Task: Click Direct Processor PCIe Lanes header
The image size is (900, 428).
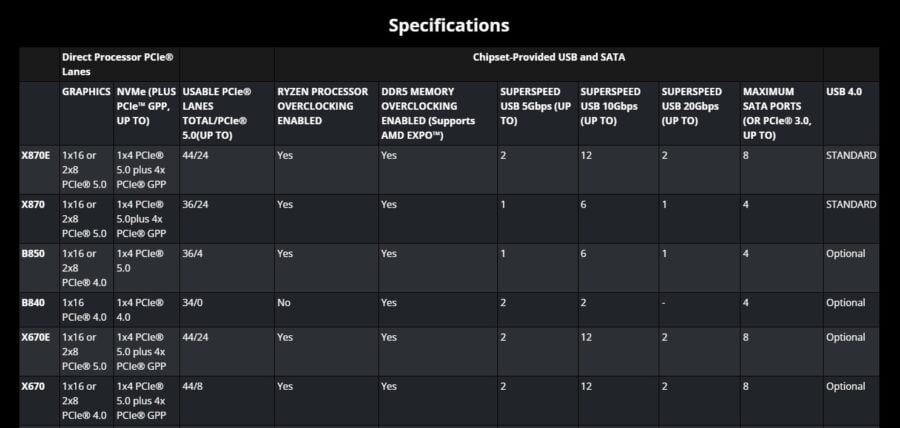Action: point(118,64)
